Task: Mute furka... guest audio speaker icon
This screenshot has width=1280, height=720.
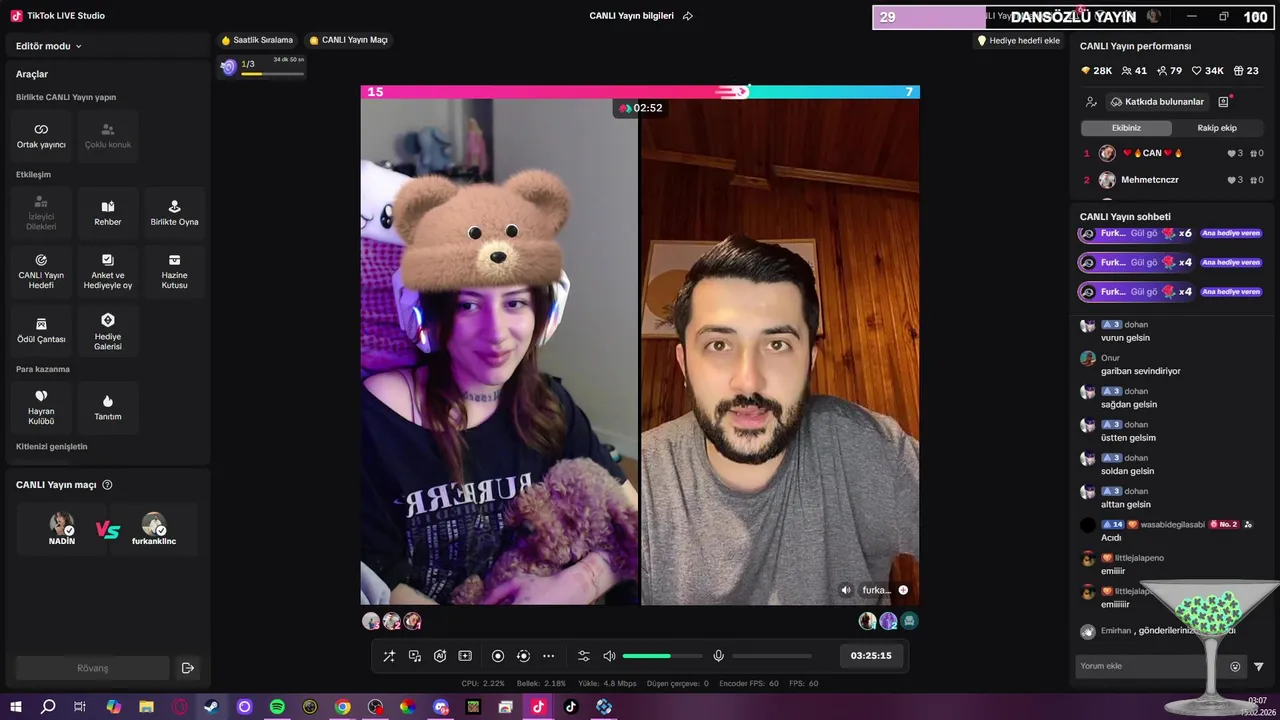Action: 846,590
